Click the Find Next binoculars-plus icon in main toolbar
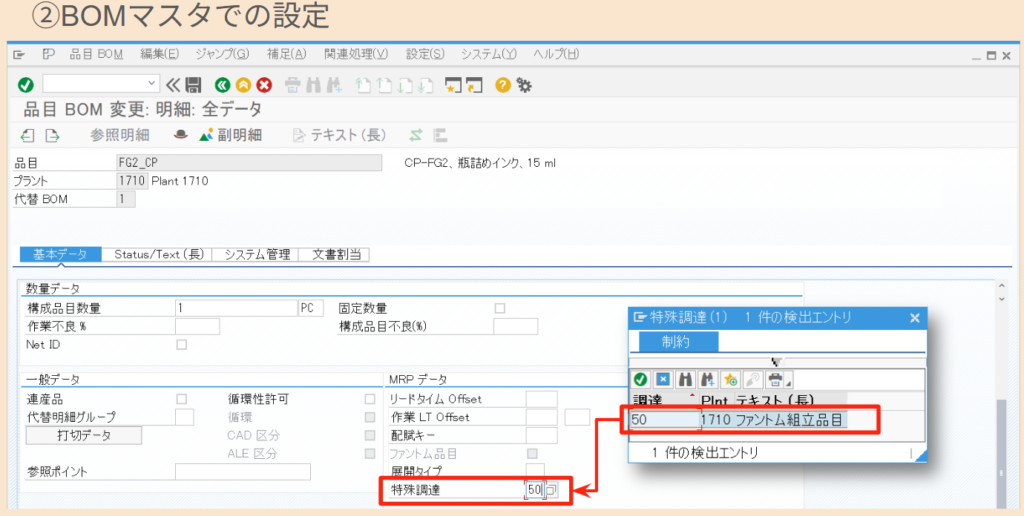 point(335,84)
